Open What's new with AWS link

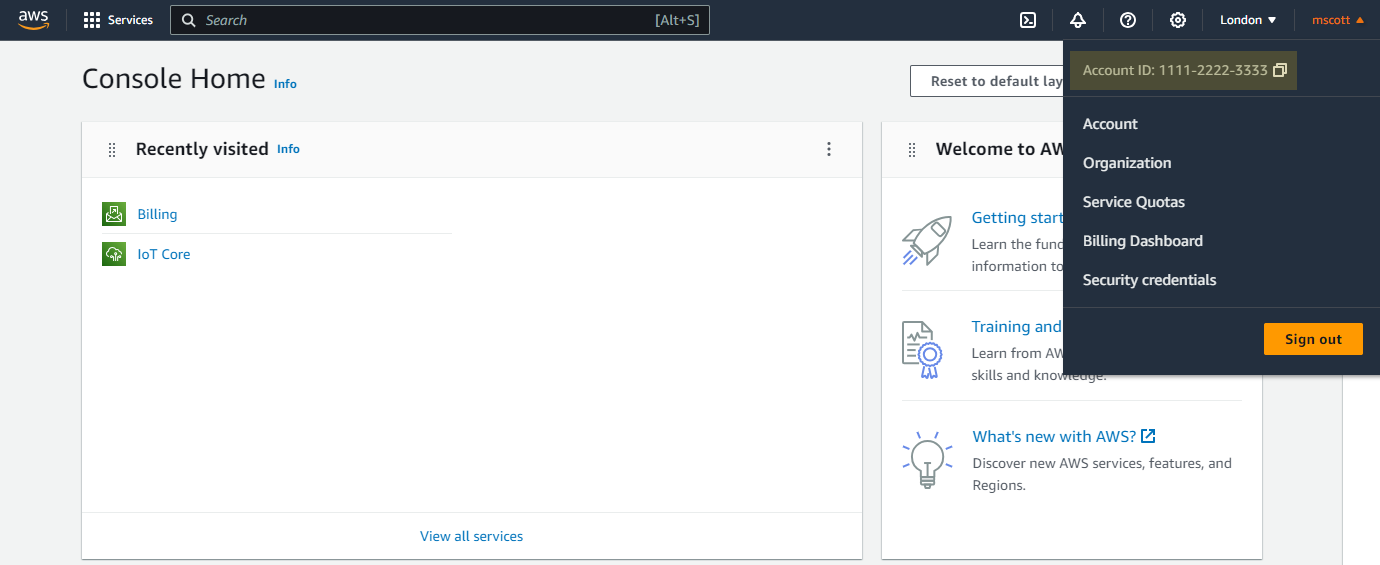[x=1054, y=436]
